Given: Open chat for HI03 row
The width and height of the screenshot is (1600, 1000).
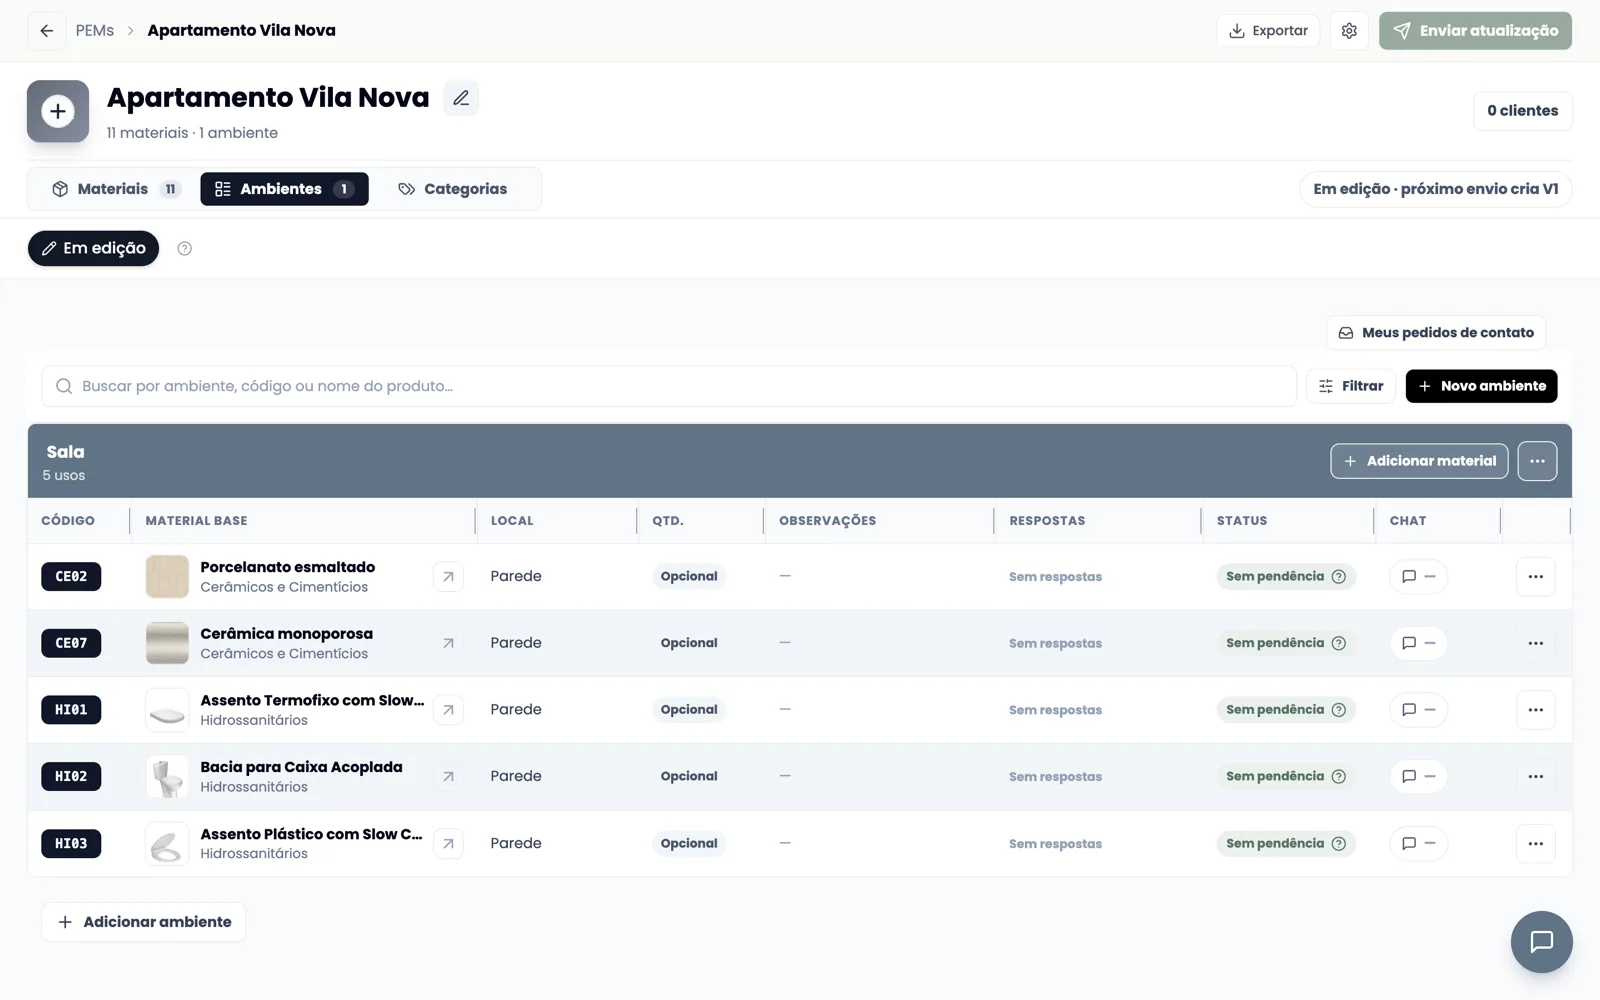Looking at the screenshot, I should [1418, 844].
